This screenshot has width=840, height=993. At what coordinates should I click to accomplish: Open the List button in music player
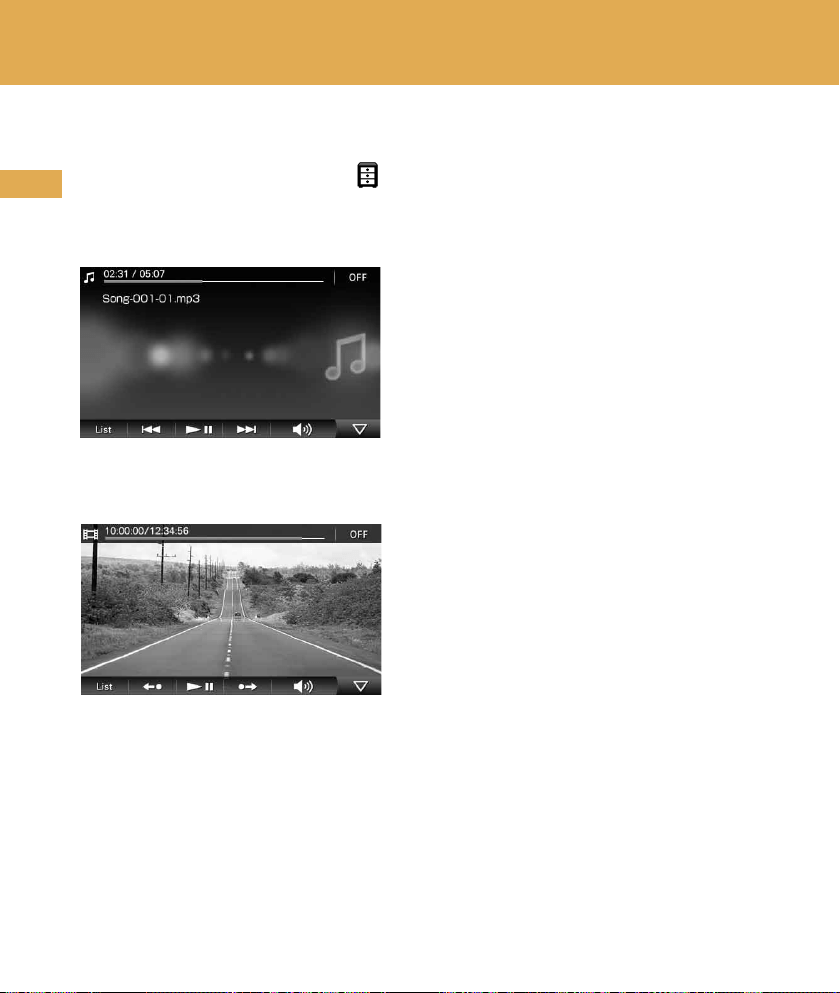(x=103, y=429)
